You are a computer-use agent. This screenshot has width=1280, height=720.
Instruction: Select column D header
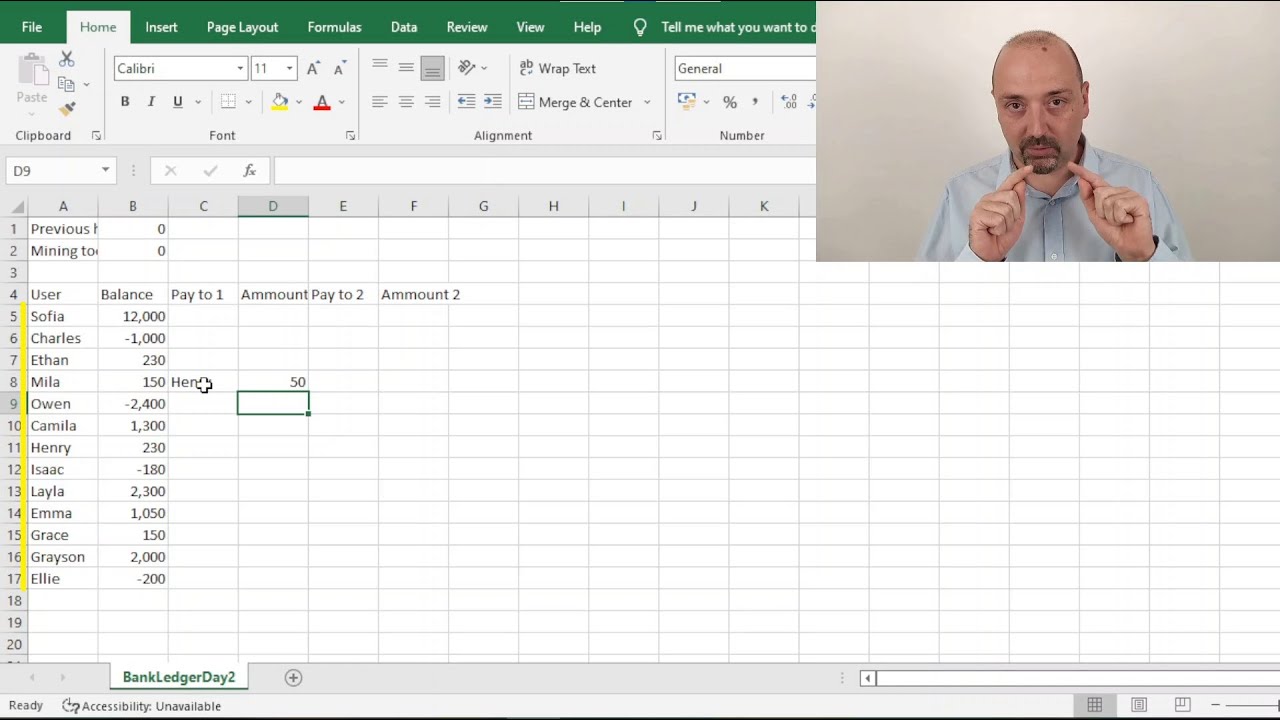[x=273, y=206]
